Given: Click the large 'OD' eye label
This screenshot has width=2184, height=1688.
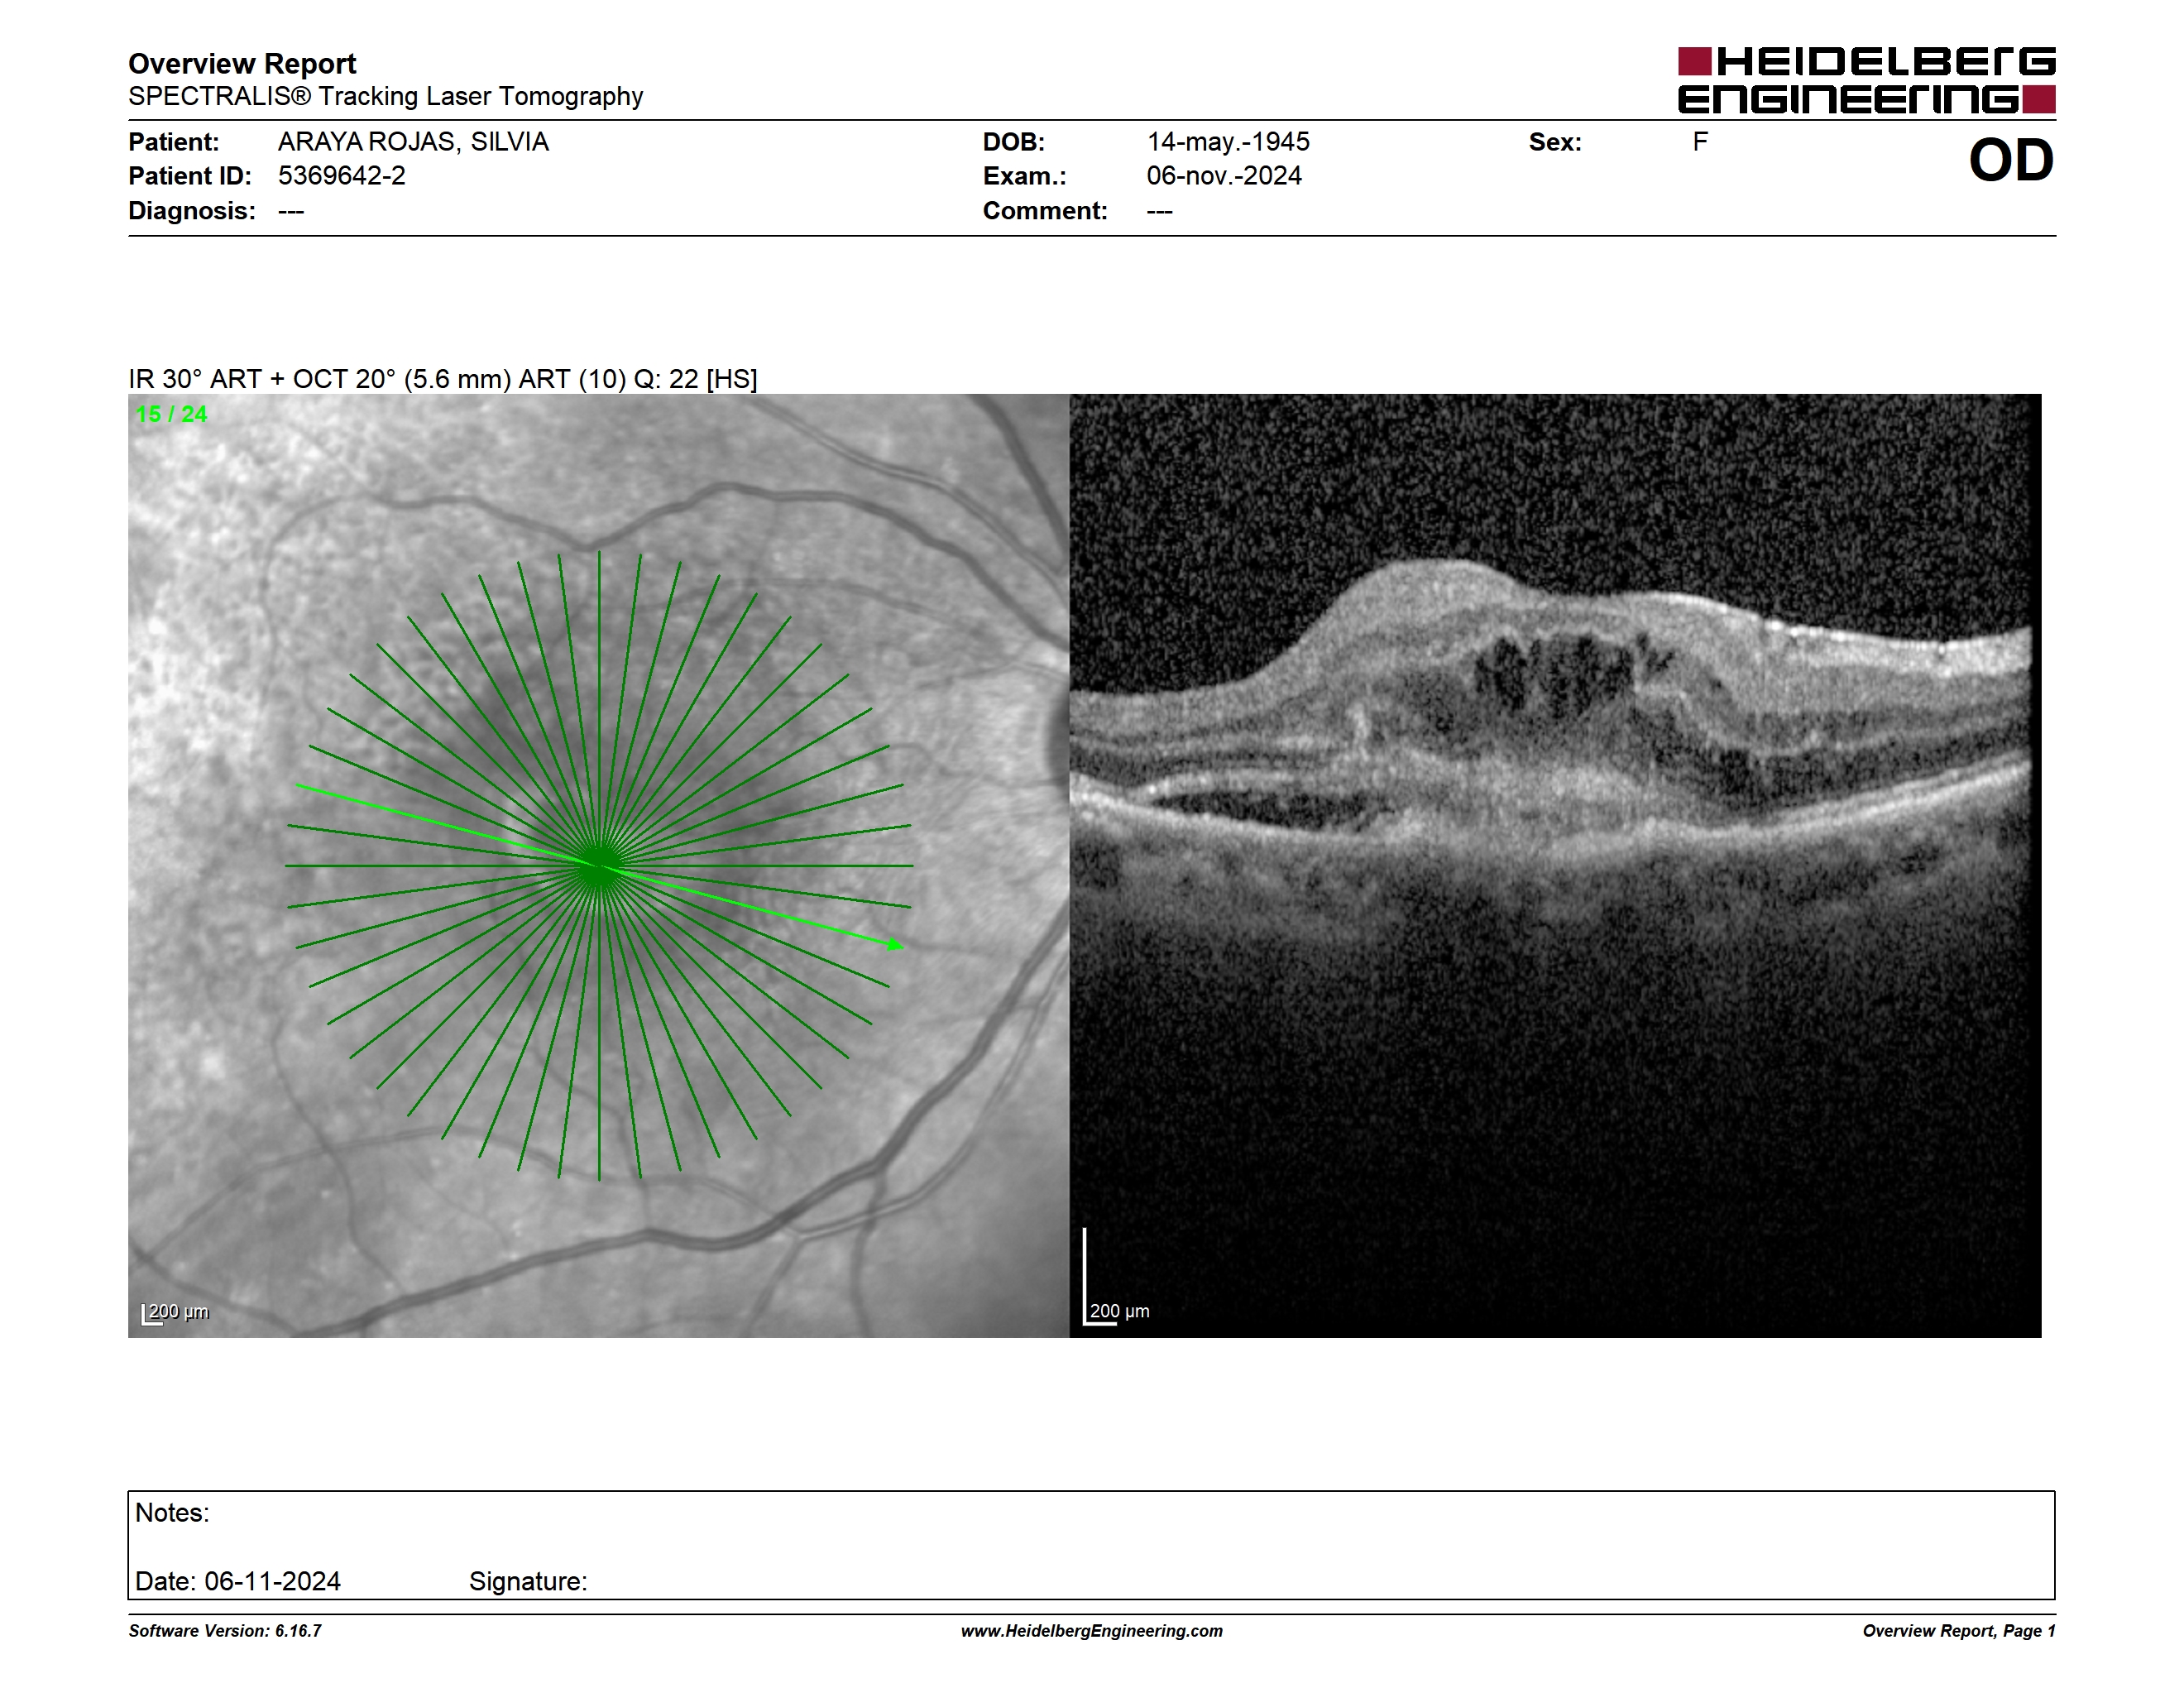Looking at the screenshot, I should [2011, 160].
